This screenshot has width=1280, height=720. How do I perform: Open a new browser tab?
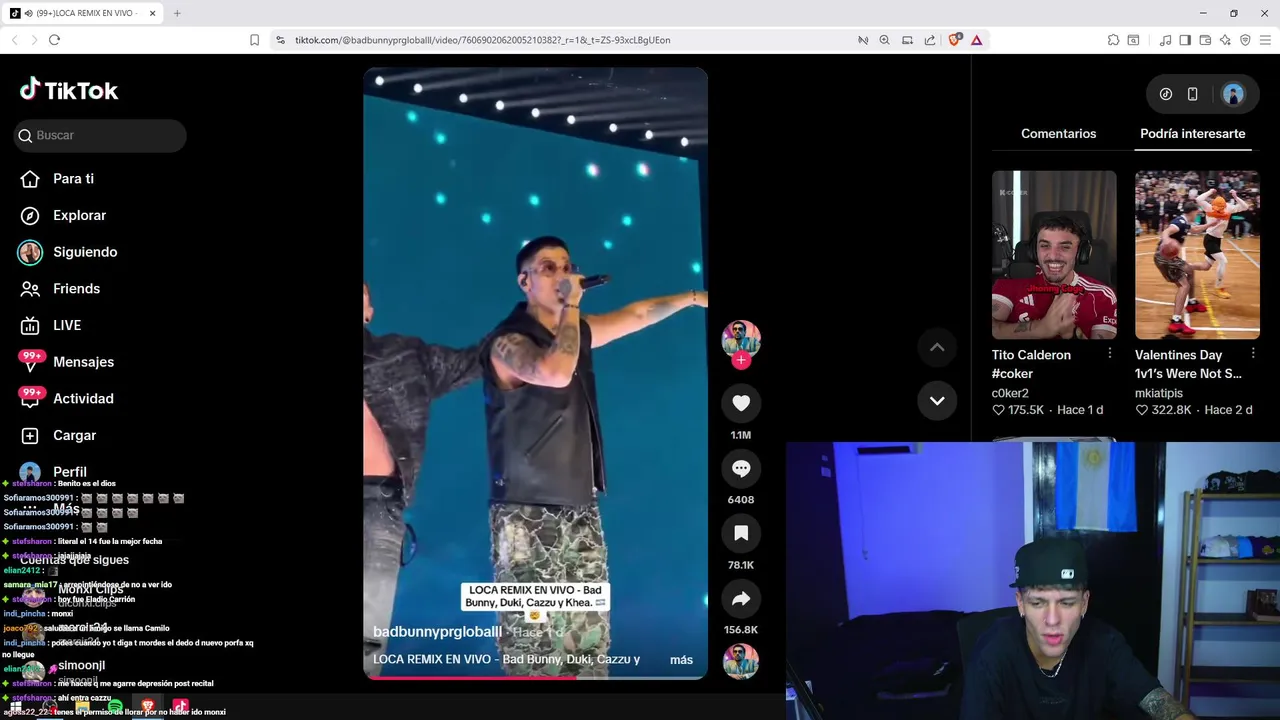point(177,13)
